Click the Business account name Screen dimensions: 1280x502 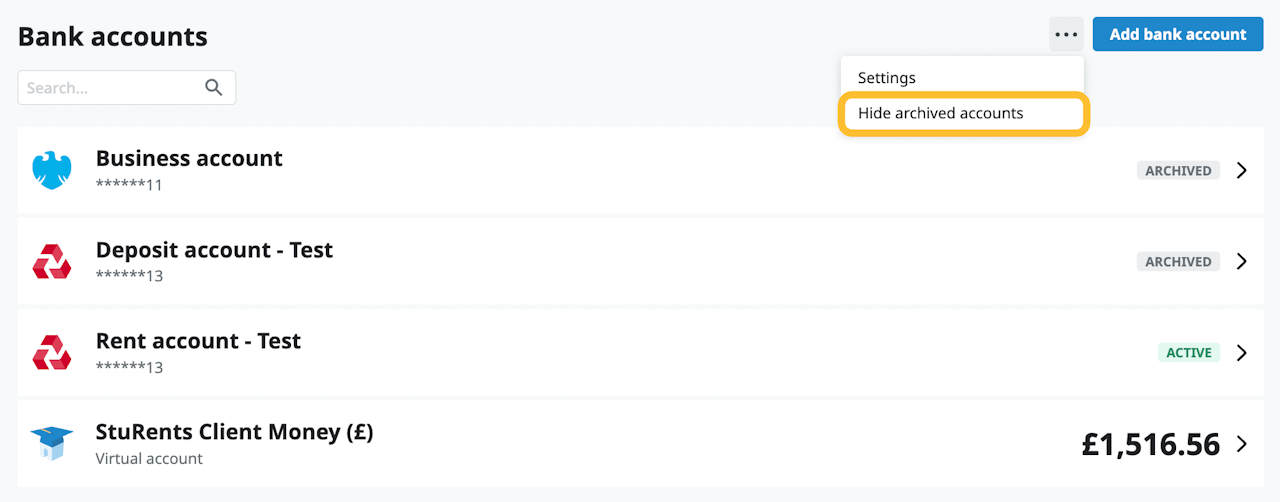[x=189, y=158]
